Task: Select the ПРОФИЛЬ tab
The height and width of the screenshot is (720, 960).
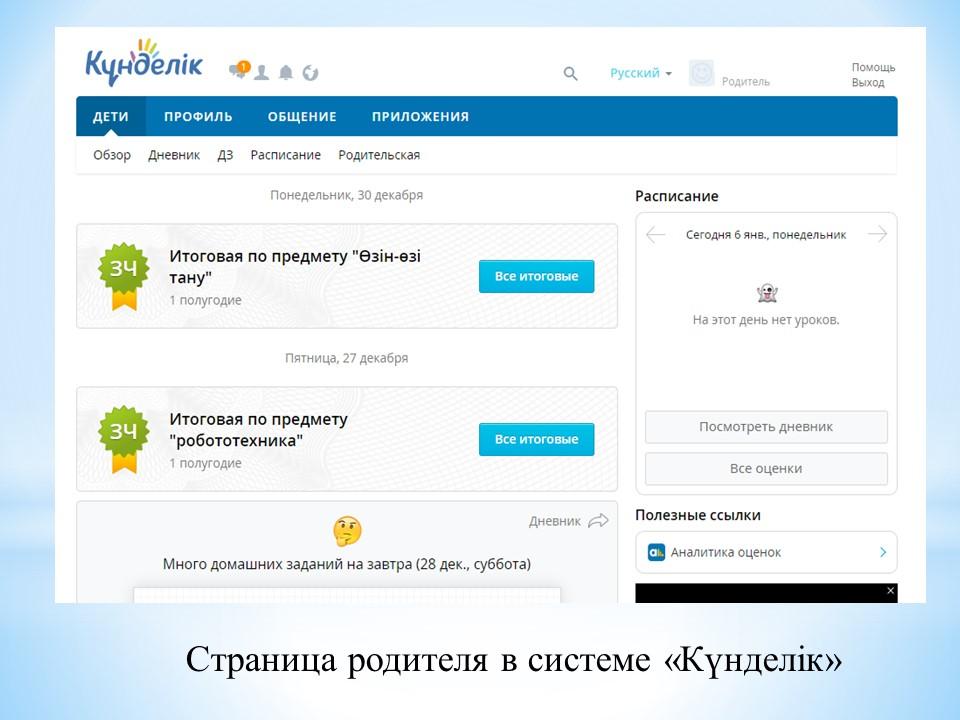Action: click(198, 116)
